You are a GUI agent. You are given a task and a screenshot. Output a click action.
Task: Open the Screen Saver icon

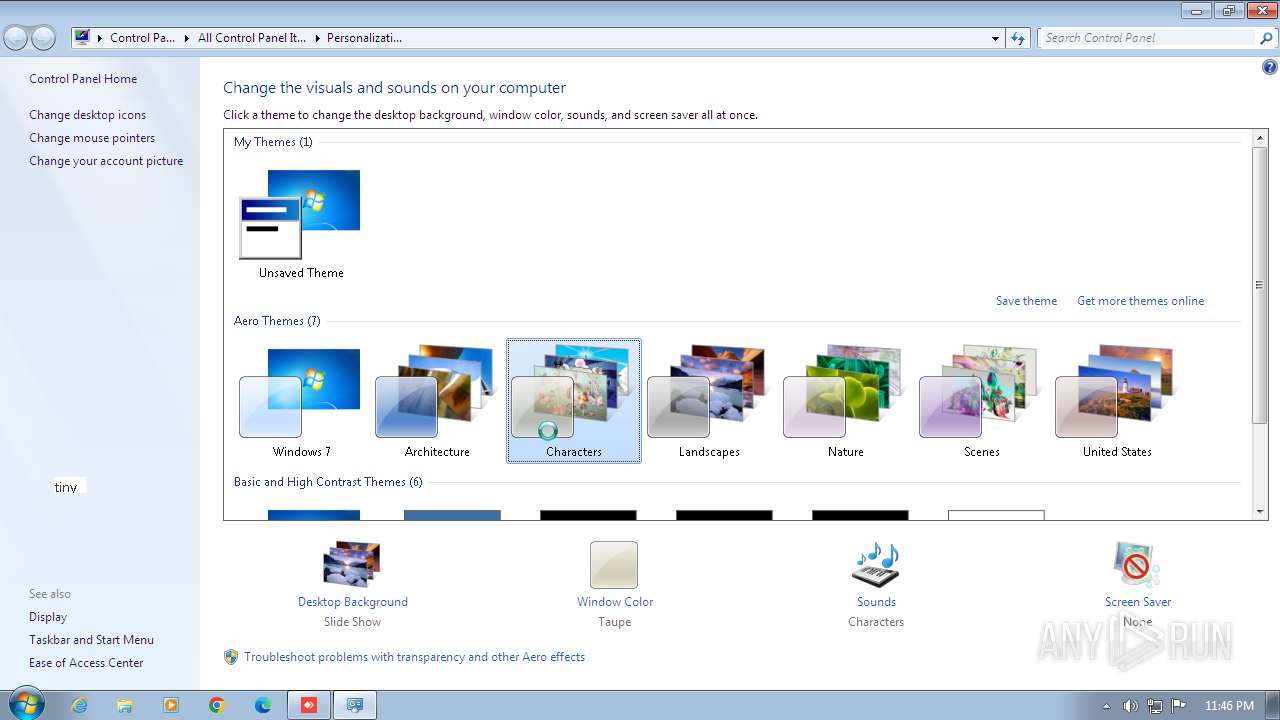tap(1137, 564)
